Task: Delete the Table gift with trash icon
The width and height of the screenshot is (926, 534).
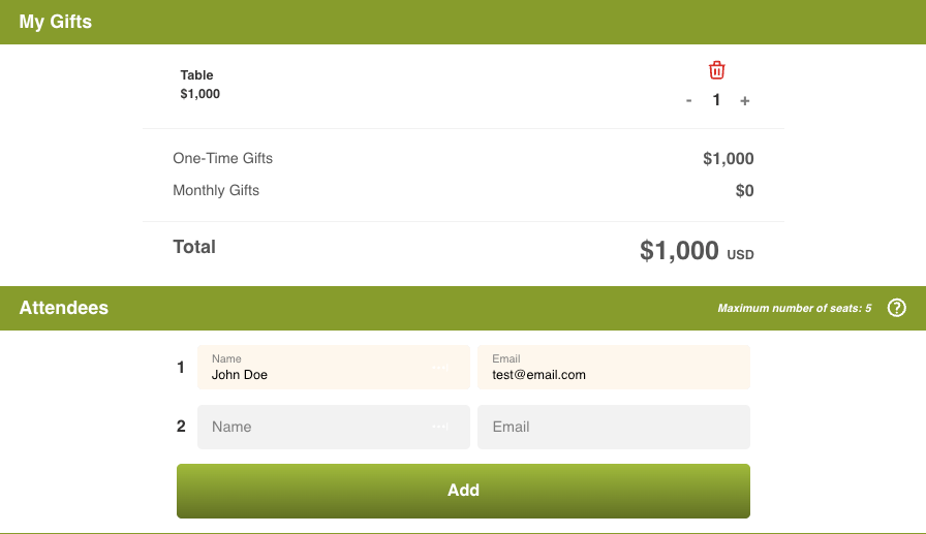Action: tap(717, 70)
